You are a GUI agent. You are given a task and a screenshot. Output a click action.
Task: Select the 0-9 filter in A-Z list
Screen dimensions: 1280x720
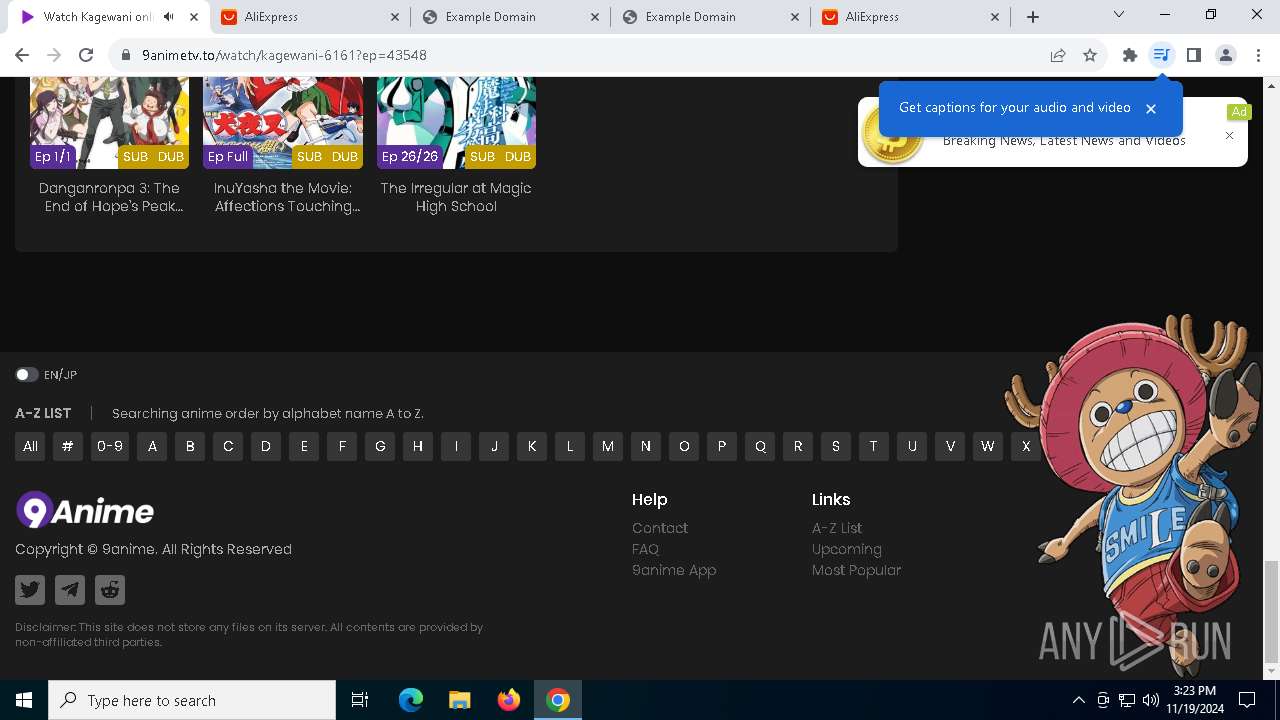tap(109, 446)
